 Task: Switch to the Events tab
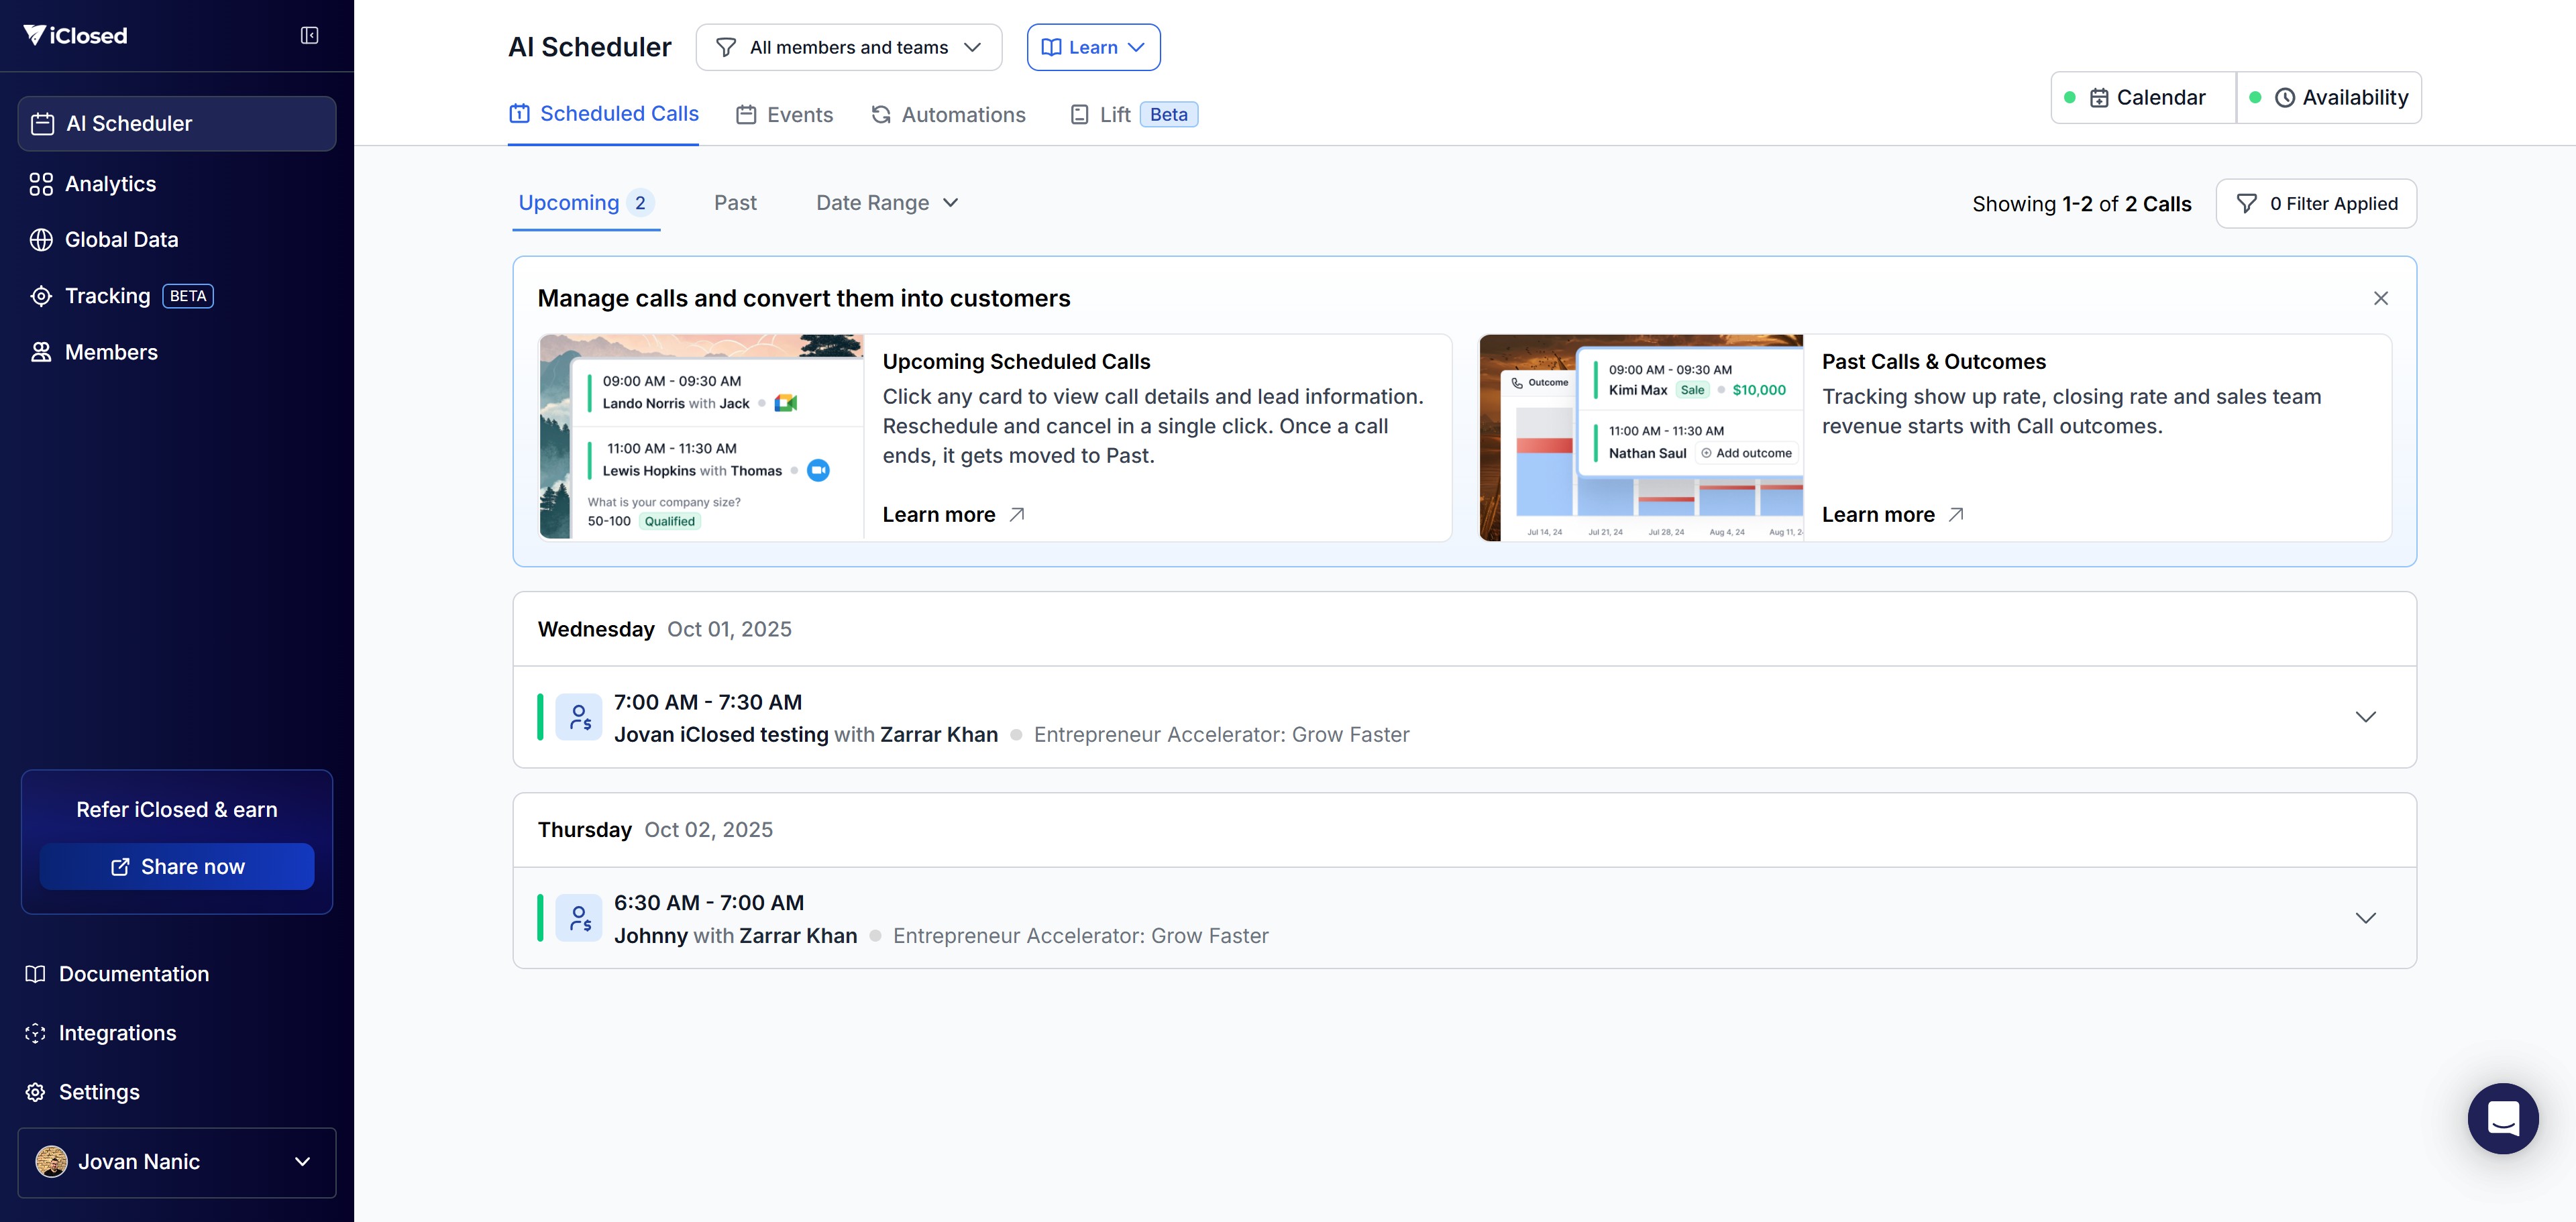785,115
